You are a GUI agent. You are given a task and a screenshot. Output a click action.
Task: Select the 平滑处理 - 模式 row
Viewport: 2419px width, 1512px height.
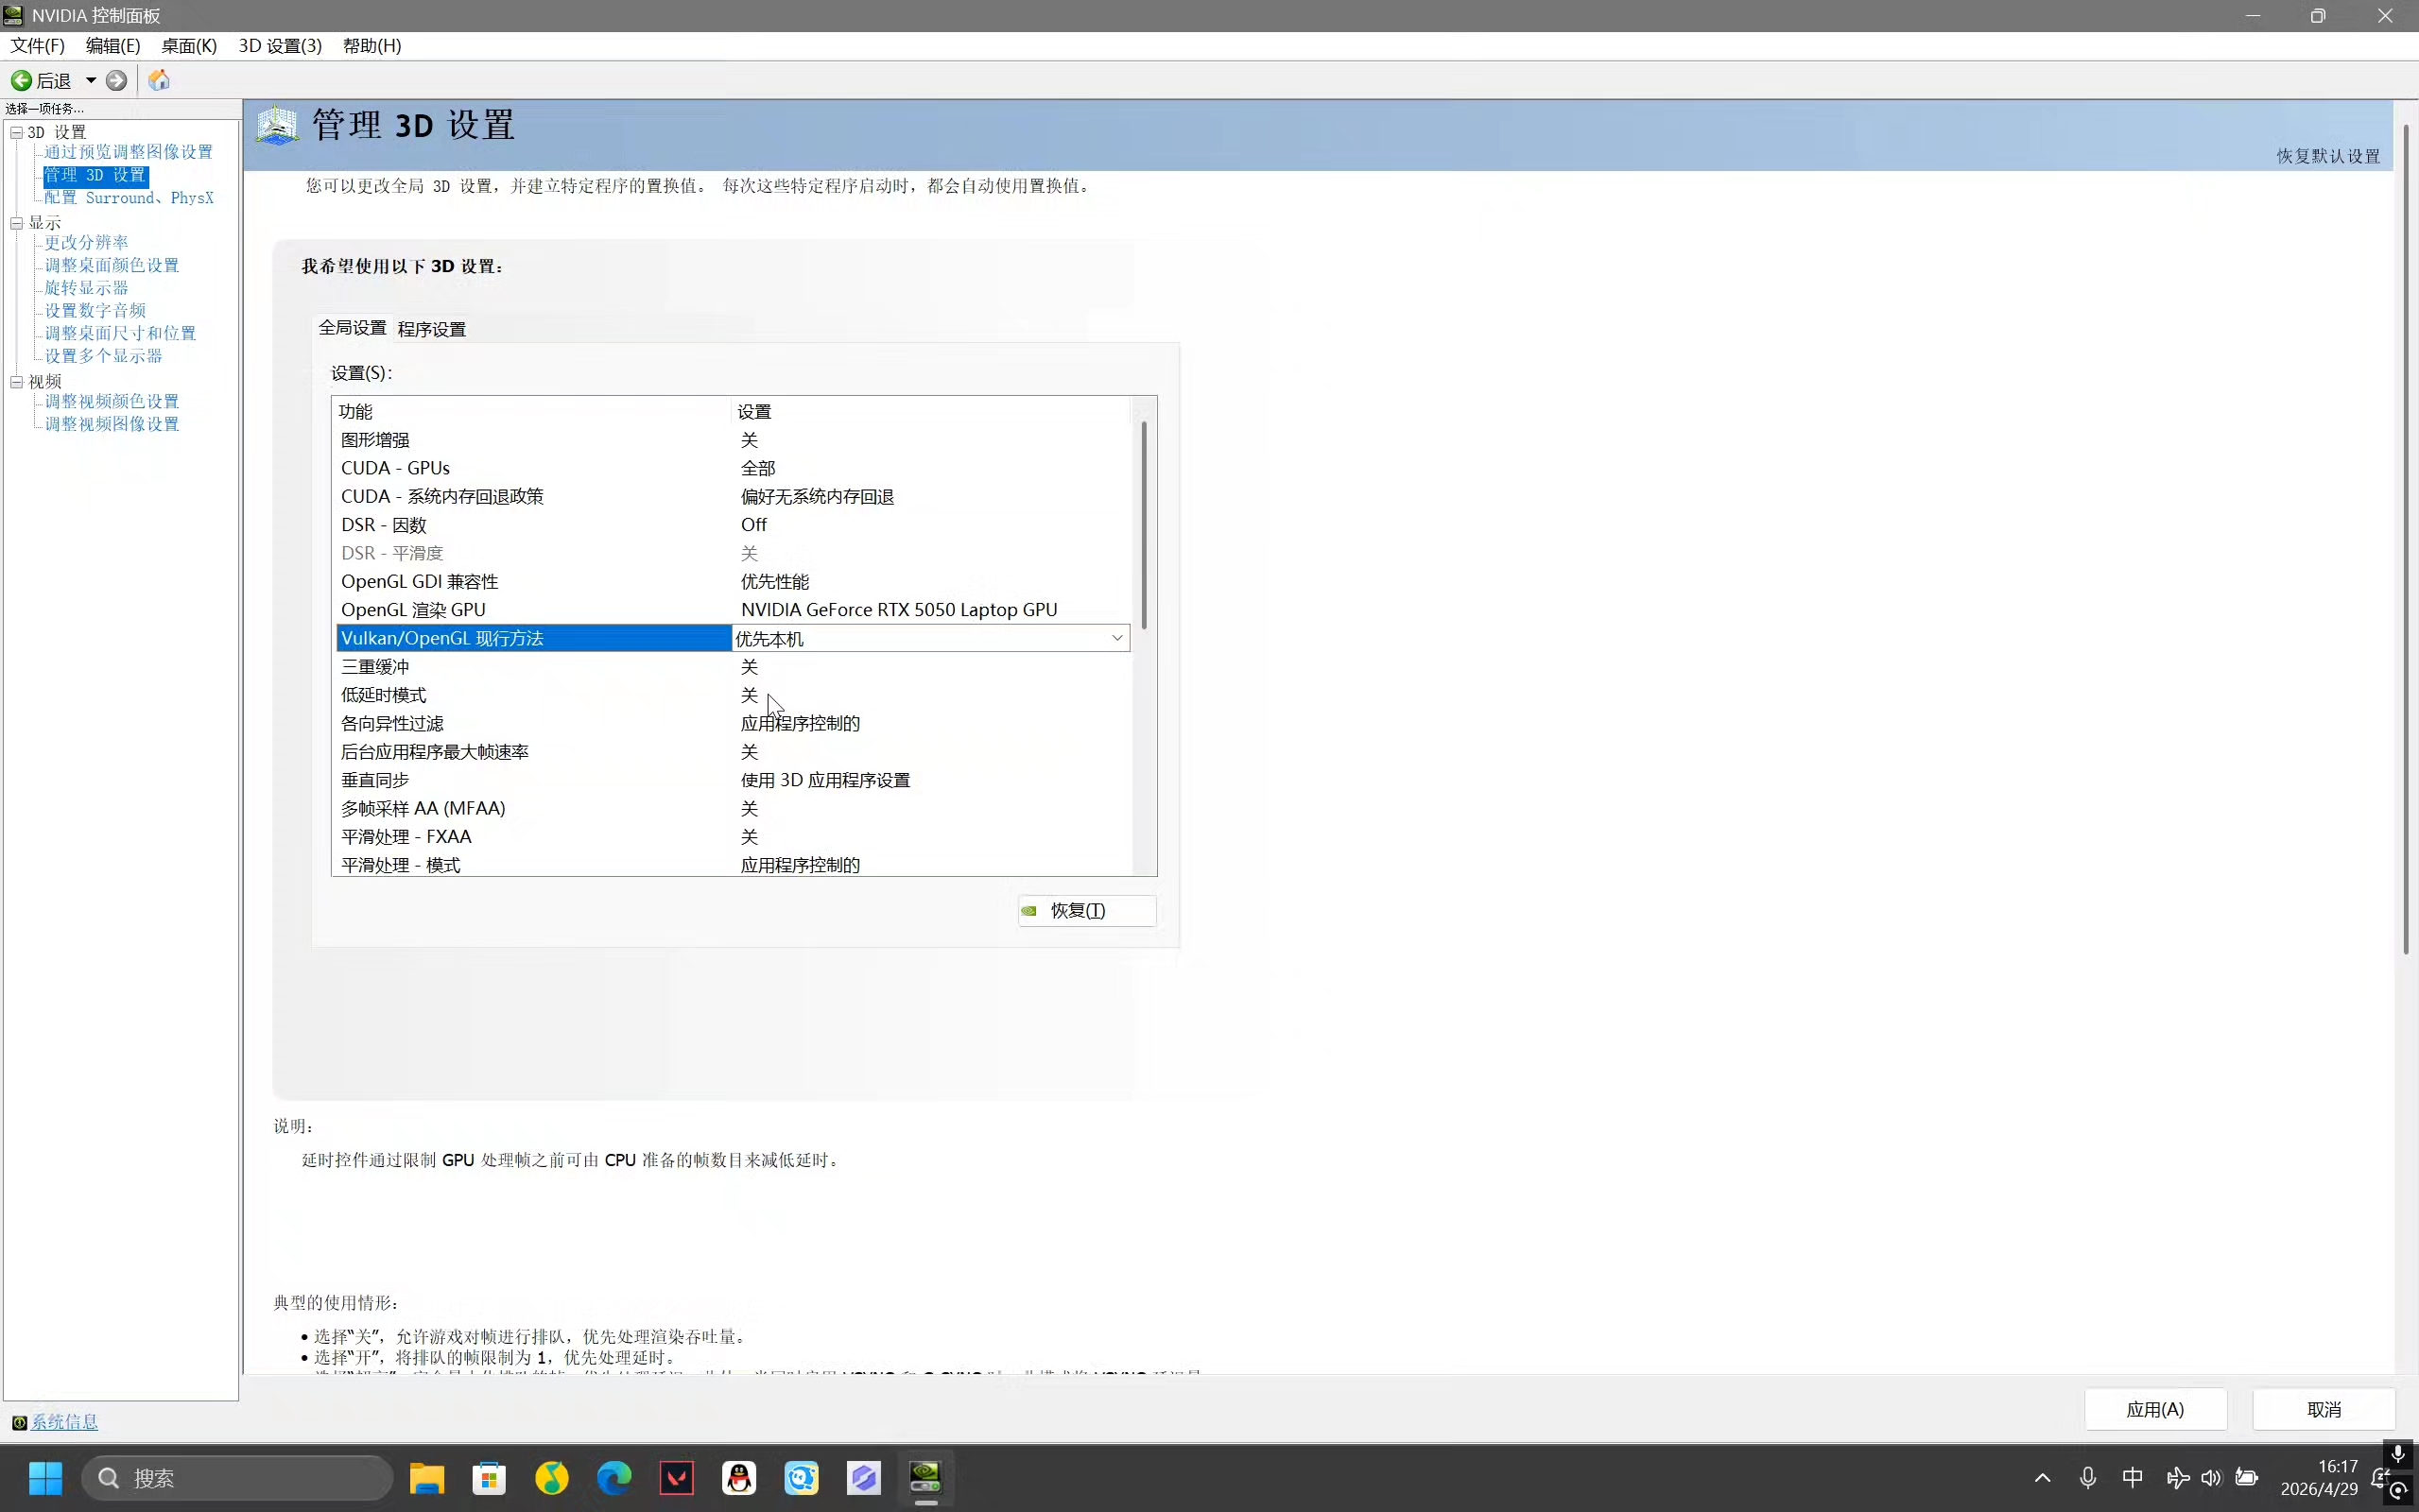(733, 865)
